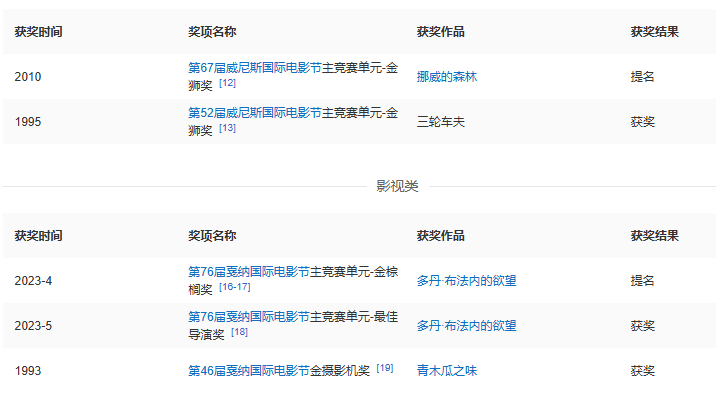
Task: Open 多丹·布法内的欲望 link in the 2023-4 row
Action: click(x=466, y=280)
